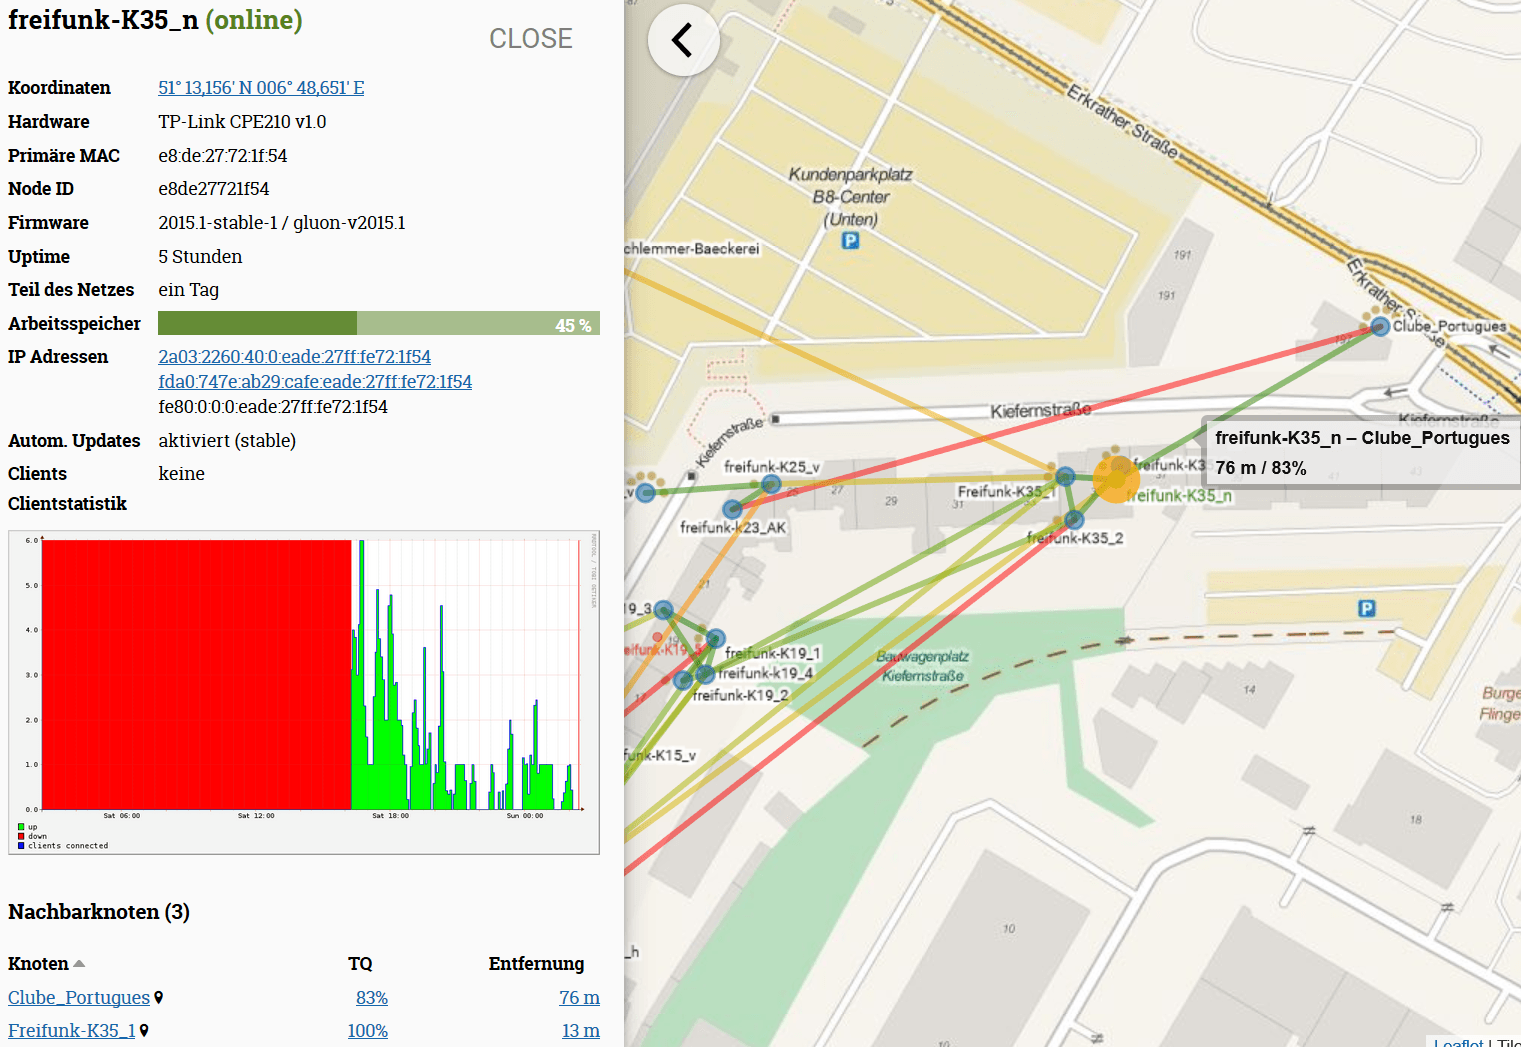
Task: Open IP address link starting with 2a03:2260
Action: coord(294,357)
